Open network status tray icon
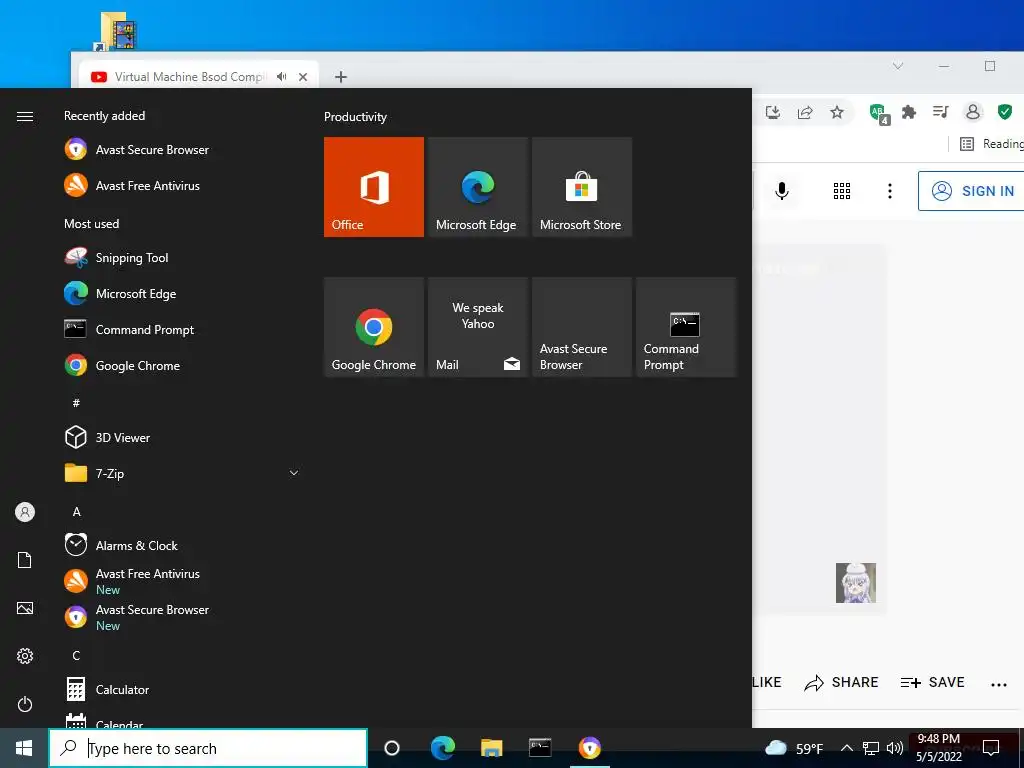1024x768 pixels. click(x=871, y=748)
